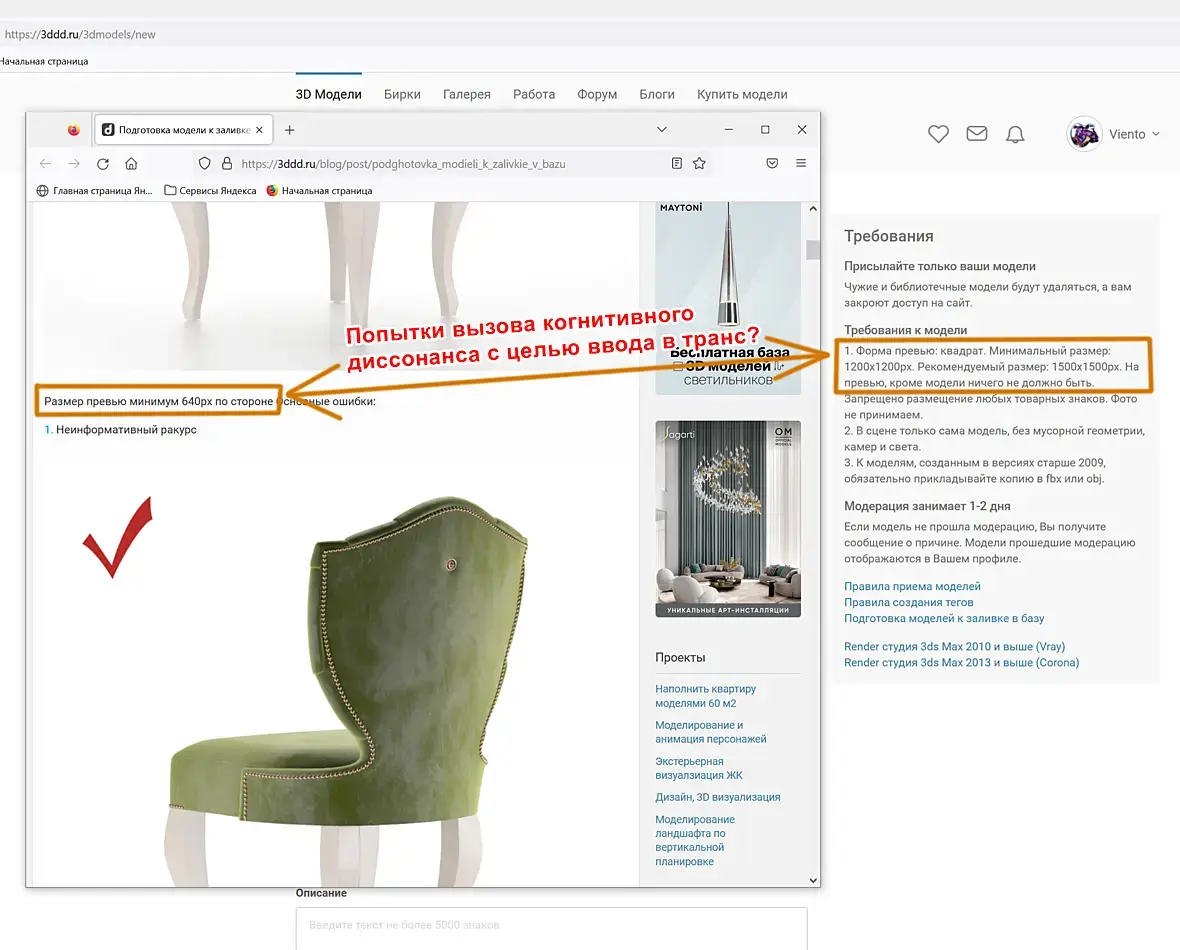This screenshot has width=1180, height=950.
Task: Open Начальная страница bookmark in Firefox window
Action: pos(319,190)
